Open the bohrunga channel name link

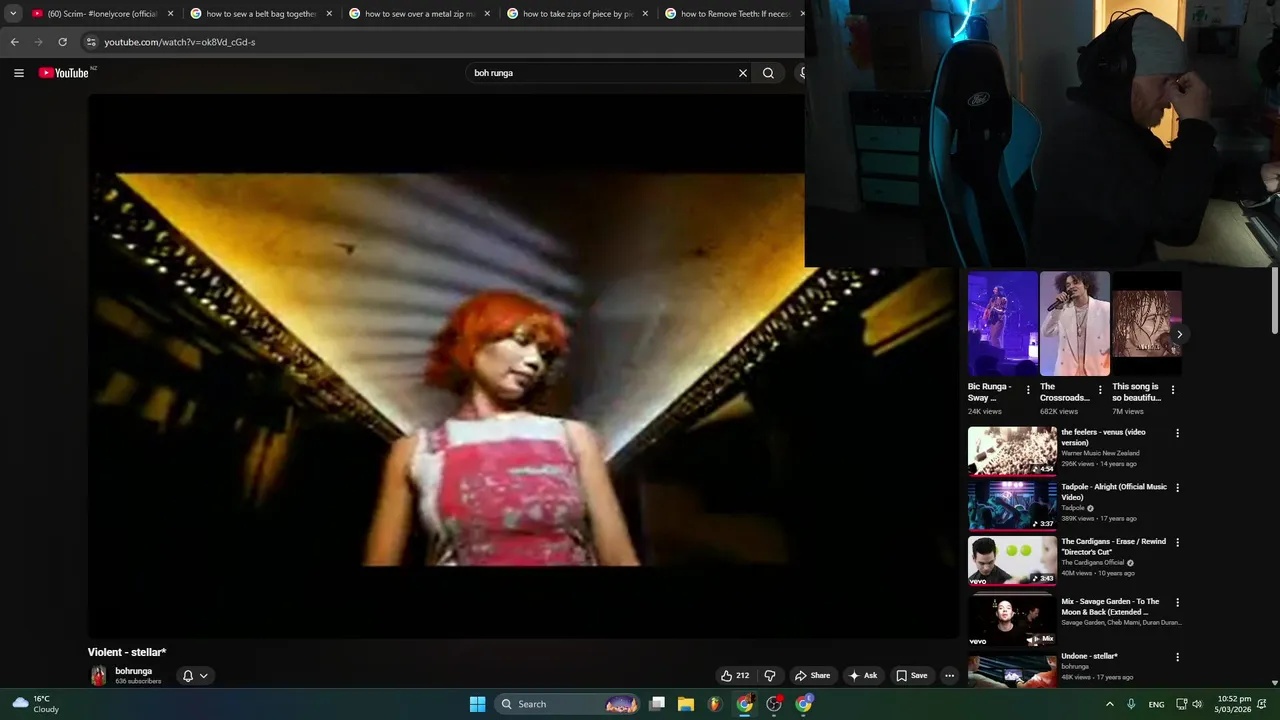(x=134, y=671)
